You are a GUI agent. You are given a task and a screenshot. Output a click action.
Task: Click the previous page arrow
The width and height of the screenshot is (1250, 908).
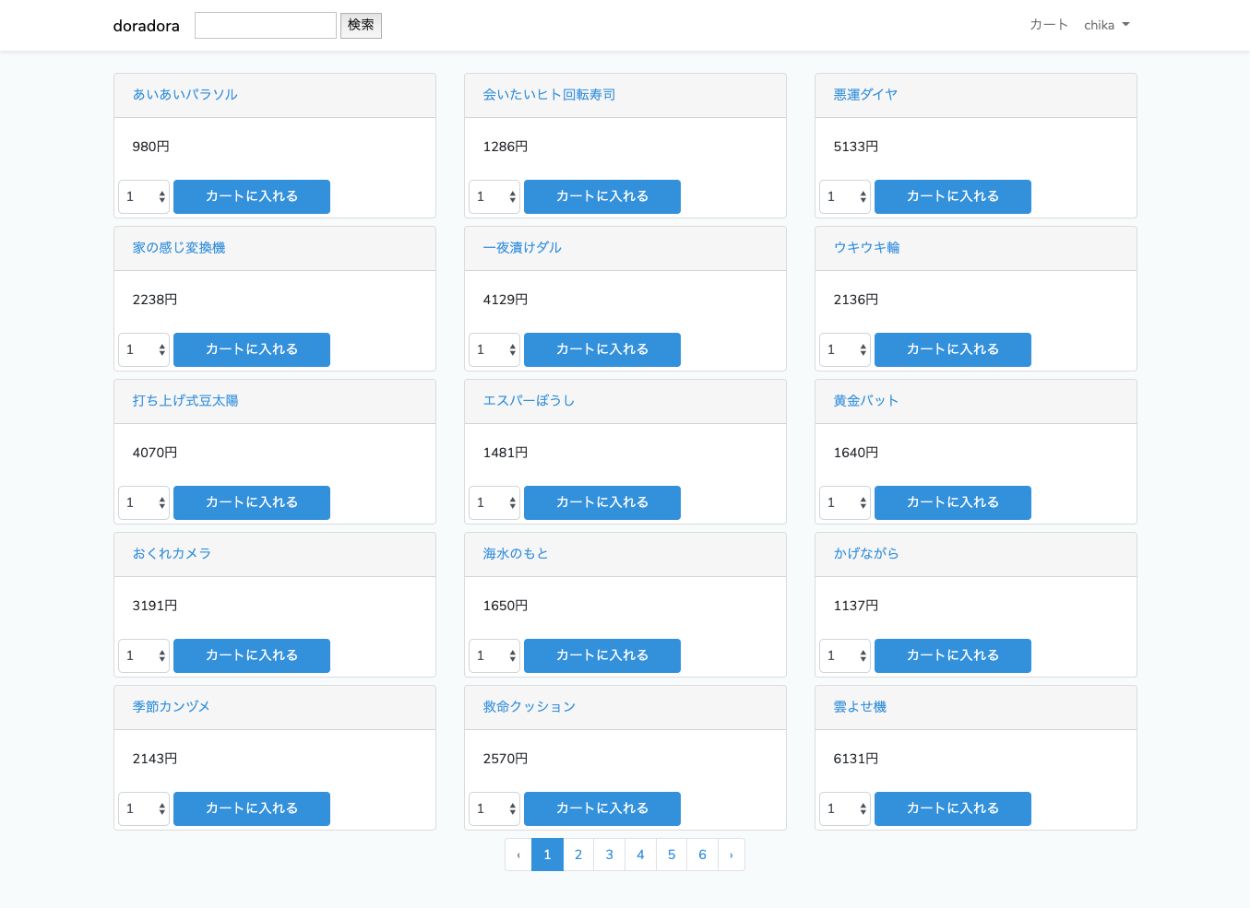point(518,855)
